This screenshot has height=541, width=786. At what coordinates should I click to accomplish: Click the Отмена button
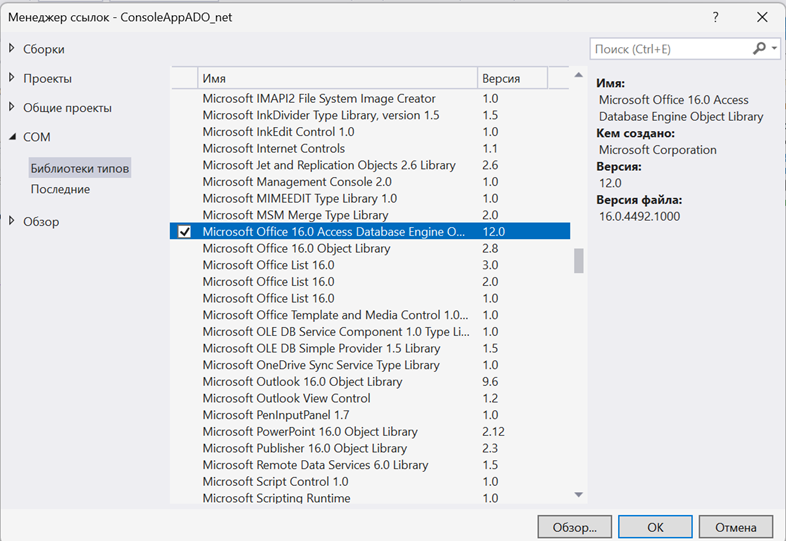coord(735,526)
